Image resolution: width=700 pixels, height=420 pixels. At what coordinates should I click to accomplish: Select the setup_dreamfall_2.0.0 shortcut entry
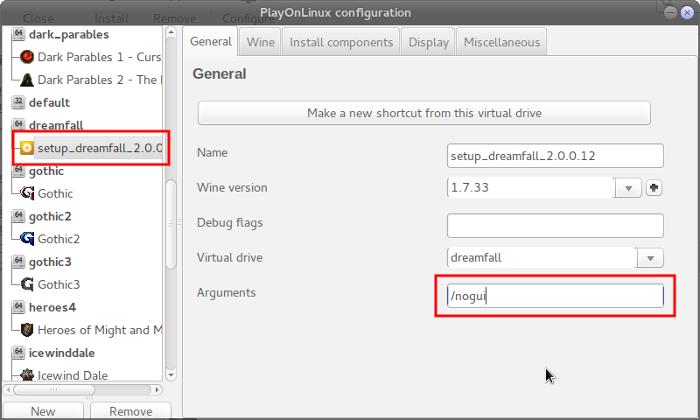coord(100,148)
